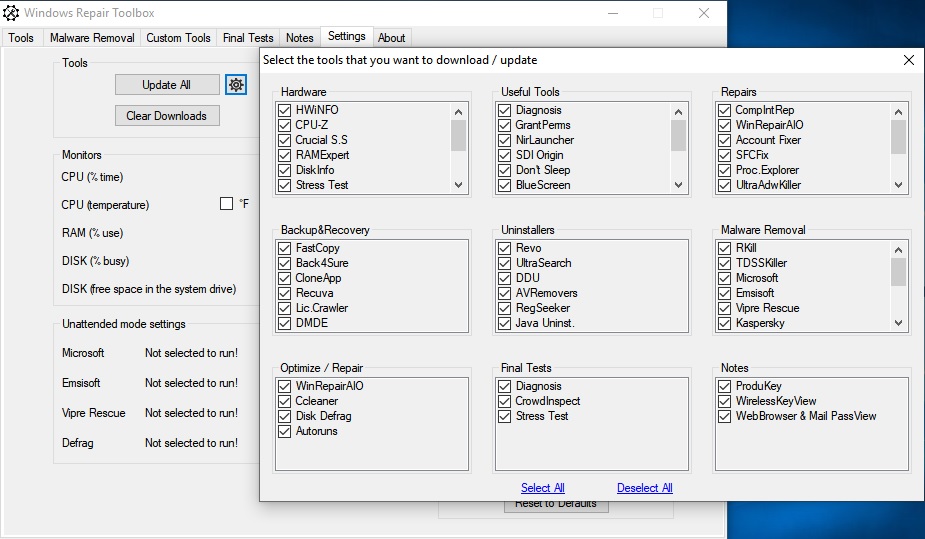Click Useful Tools list scroll-up arrow
925x539 pixels.
(678, 111)
